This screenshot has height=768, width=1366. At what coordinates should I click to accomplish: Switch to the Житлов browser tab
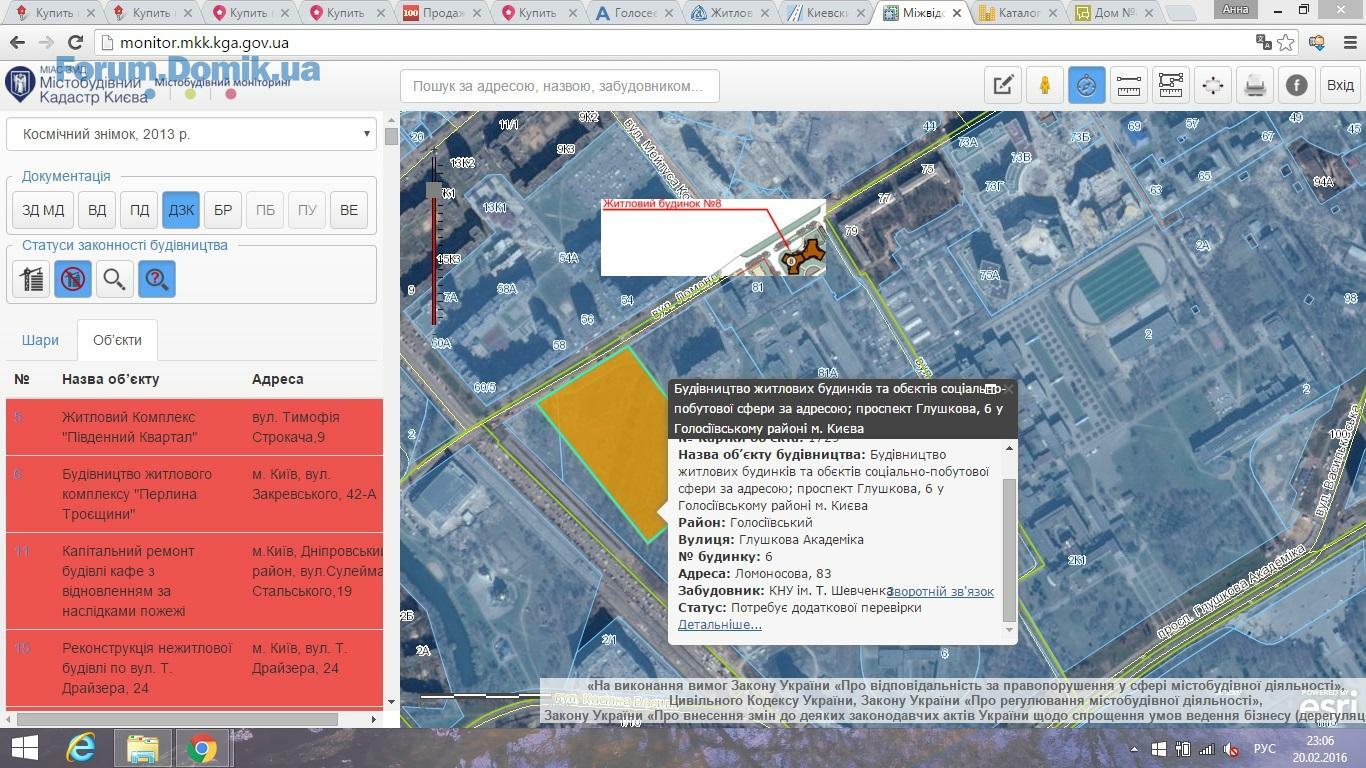pos(731,13)
